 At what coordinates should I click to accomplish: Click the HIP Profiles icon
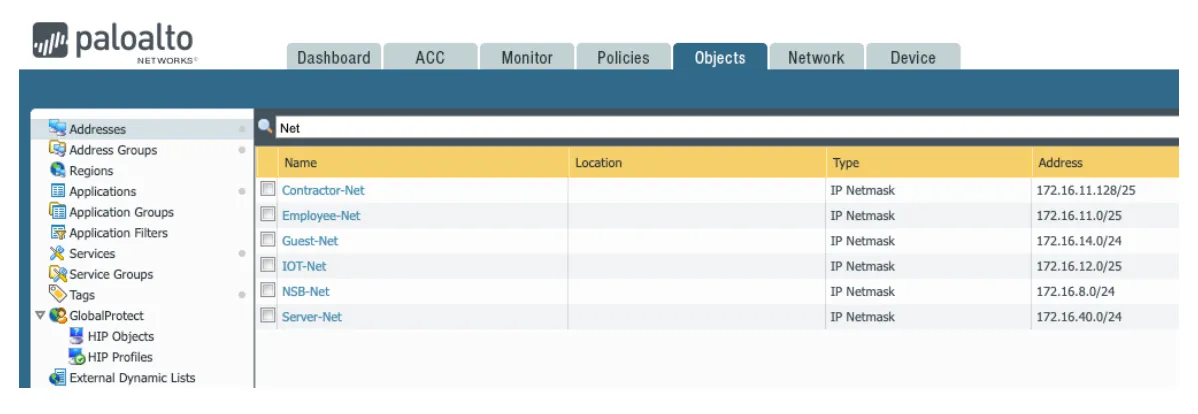pyautogui.click(x=76, y=356)
